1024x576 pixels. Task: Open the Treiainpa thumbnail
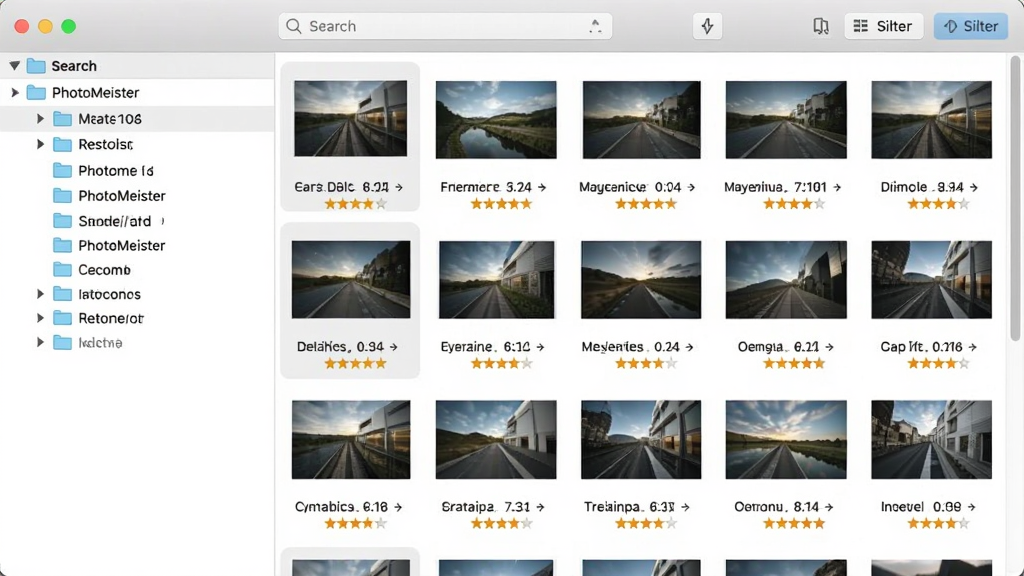point(641,440)
